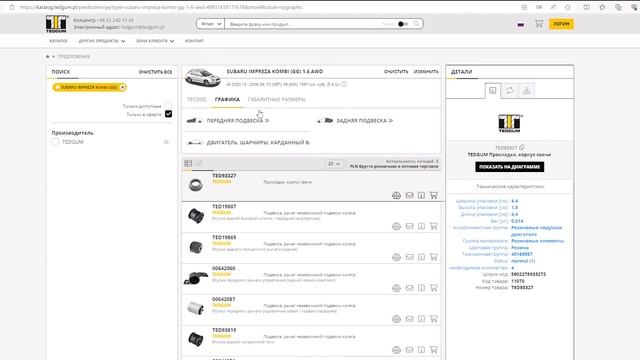This screenshot has width=640, height=360.
Task: Send inquiry envelope for 00642060
Action: 409,288
